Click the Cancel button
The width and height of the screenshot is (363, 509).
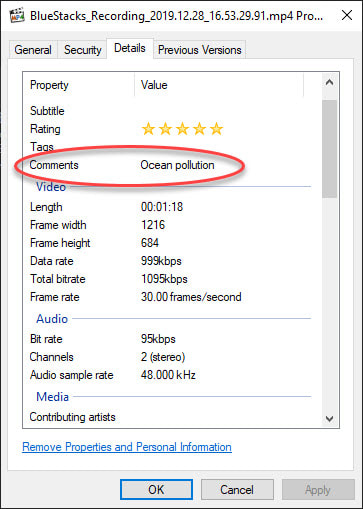(237, 490)
